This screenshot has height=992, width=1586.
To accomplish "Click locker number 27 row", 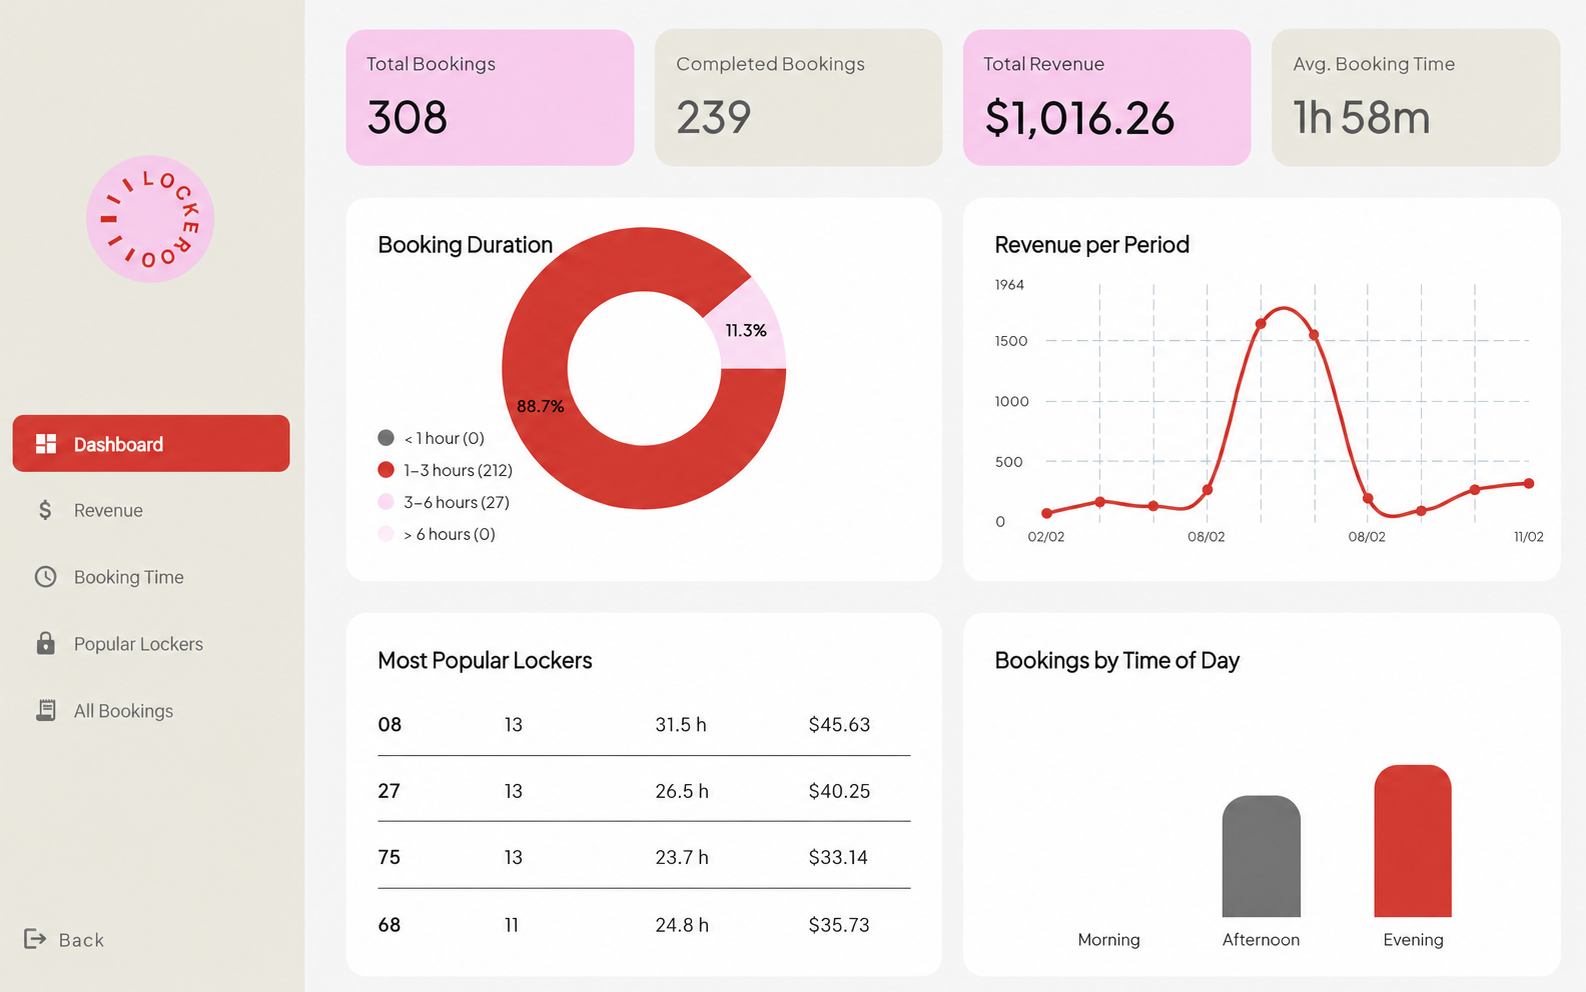I will click(644, 791).
